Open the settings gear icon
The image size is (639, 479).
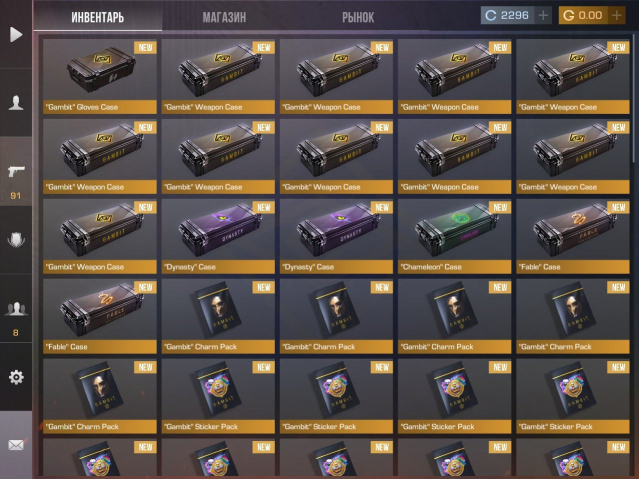[x=16, y=377]
